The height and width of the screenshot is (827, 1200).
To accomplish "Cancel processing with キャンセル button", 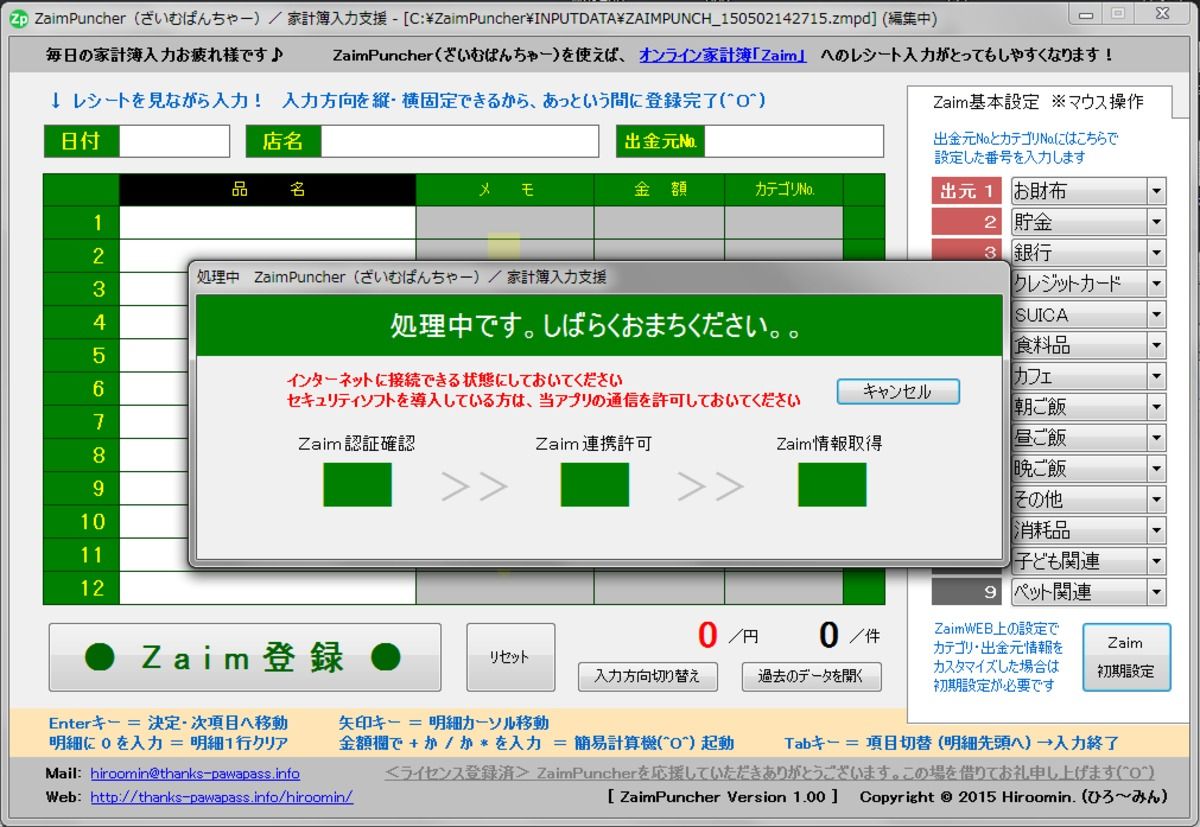I will pyautogui.click(x=897, y=391).
